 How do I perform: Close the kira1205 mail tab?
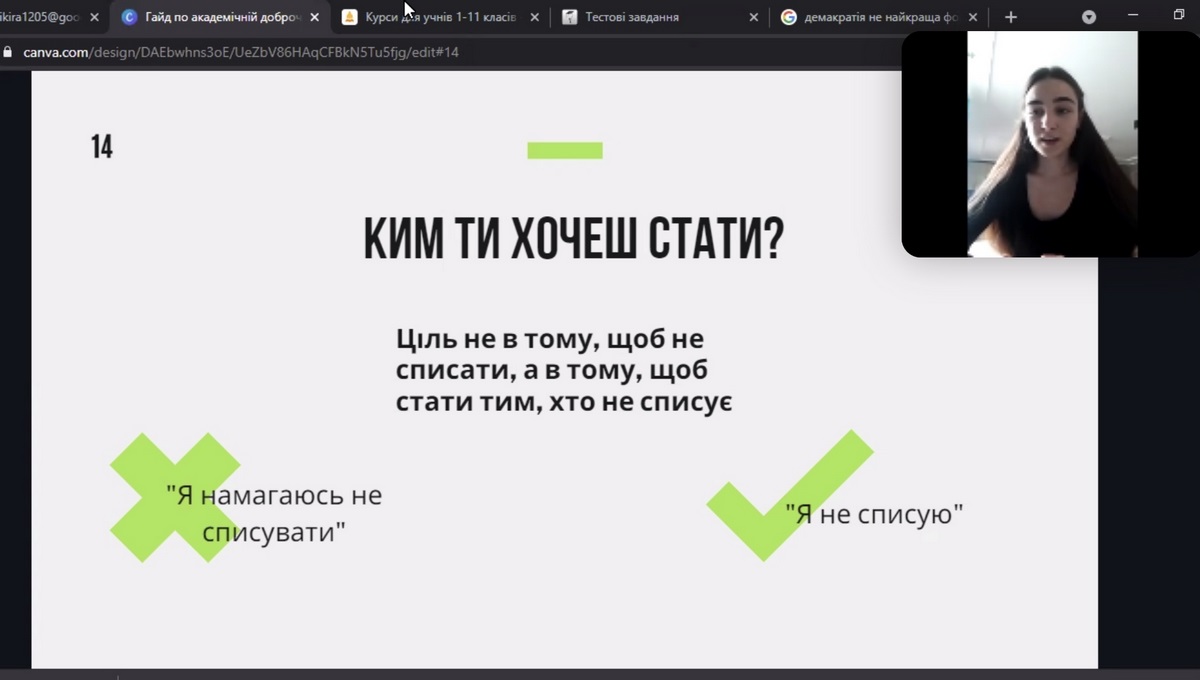[x=95, y=17]
